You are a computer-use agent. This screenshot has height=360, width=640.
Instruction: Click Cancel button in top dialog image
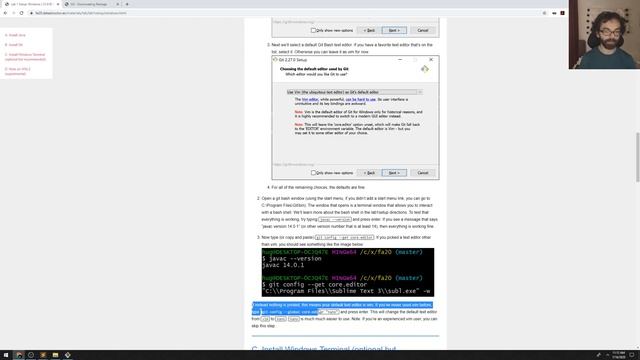click(422, 30)
